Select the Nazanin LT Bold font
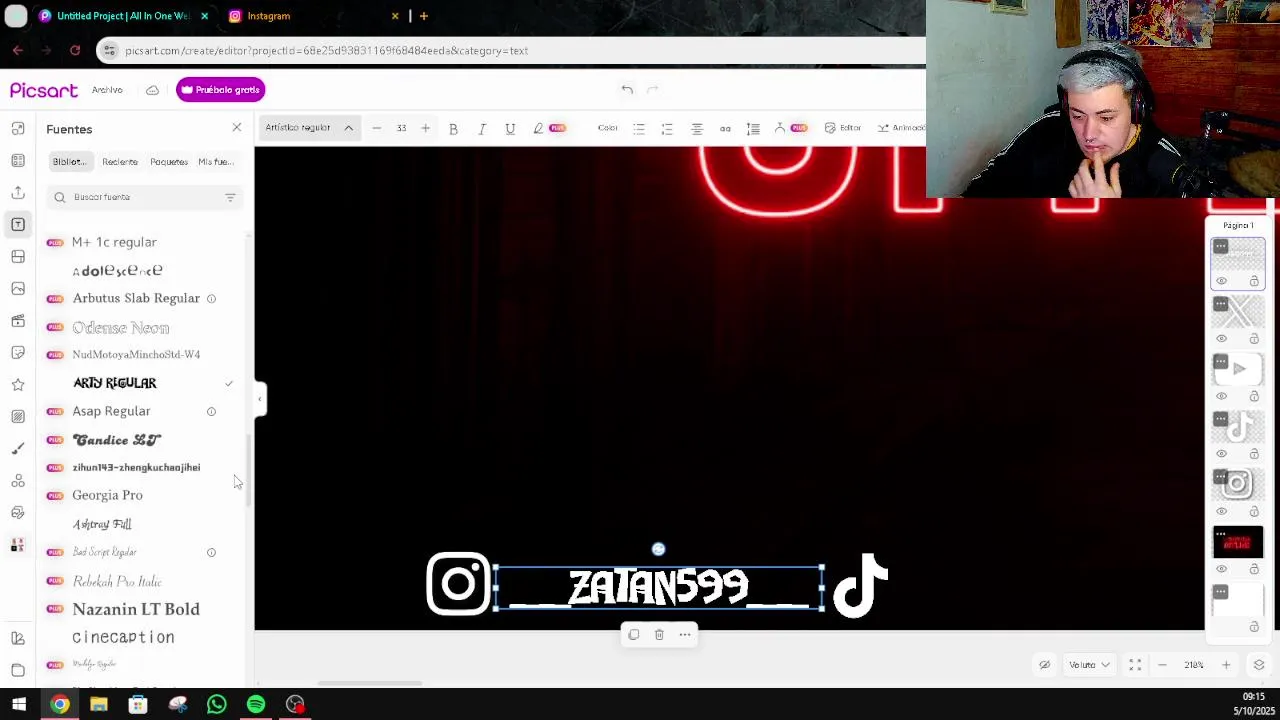Image resolution: width=1280 pixels, height=720 pixels. click(135, 609)
